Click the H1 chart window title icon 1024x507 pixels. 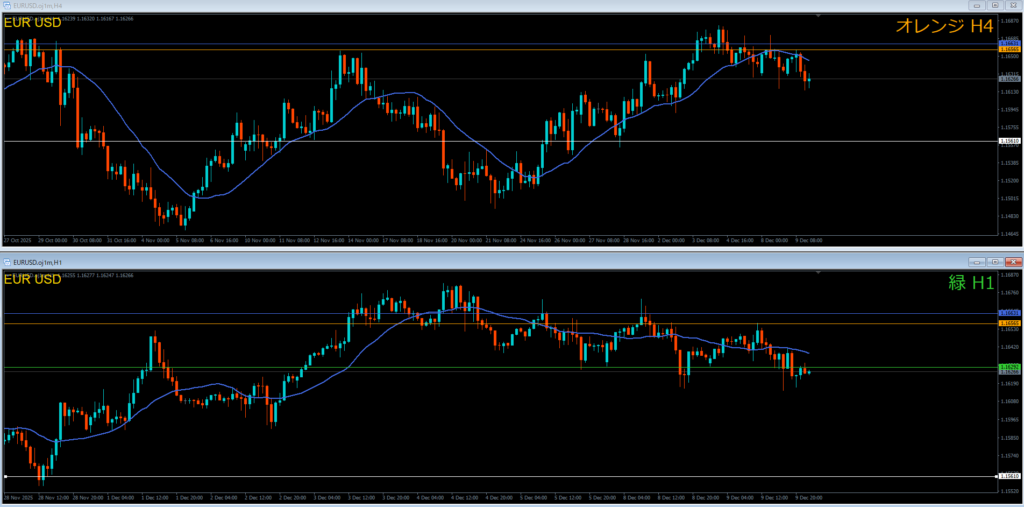point(7,261)
